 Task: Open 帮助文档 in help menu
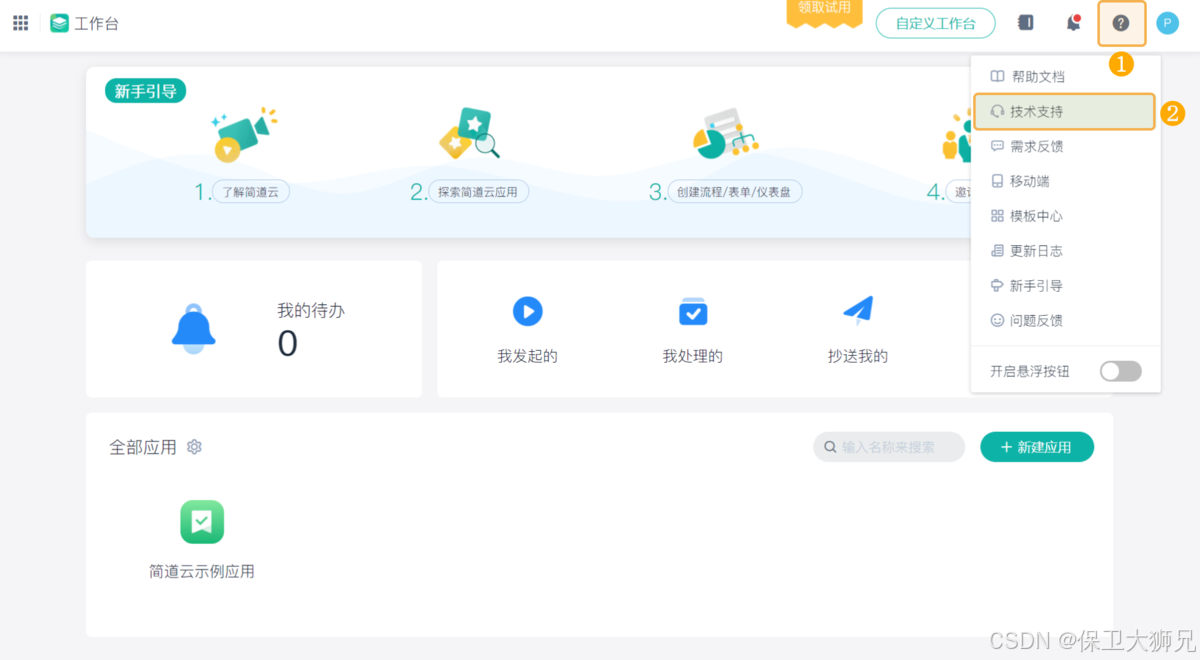[1065, 76]
